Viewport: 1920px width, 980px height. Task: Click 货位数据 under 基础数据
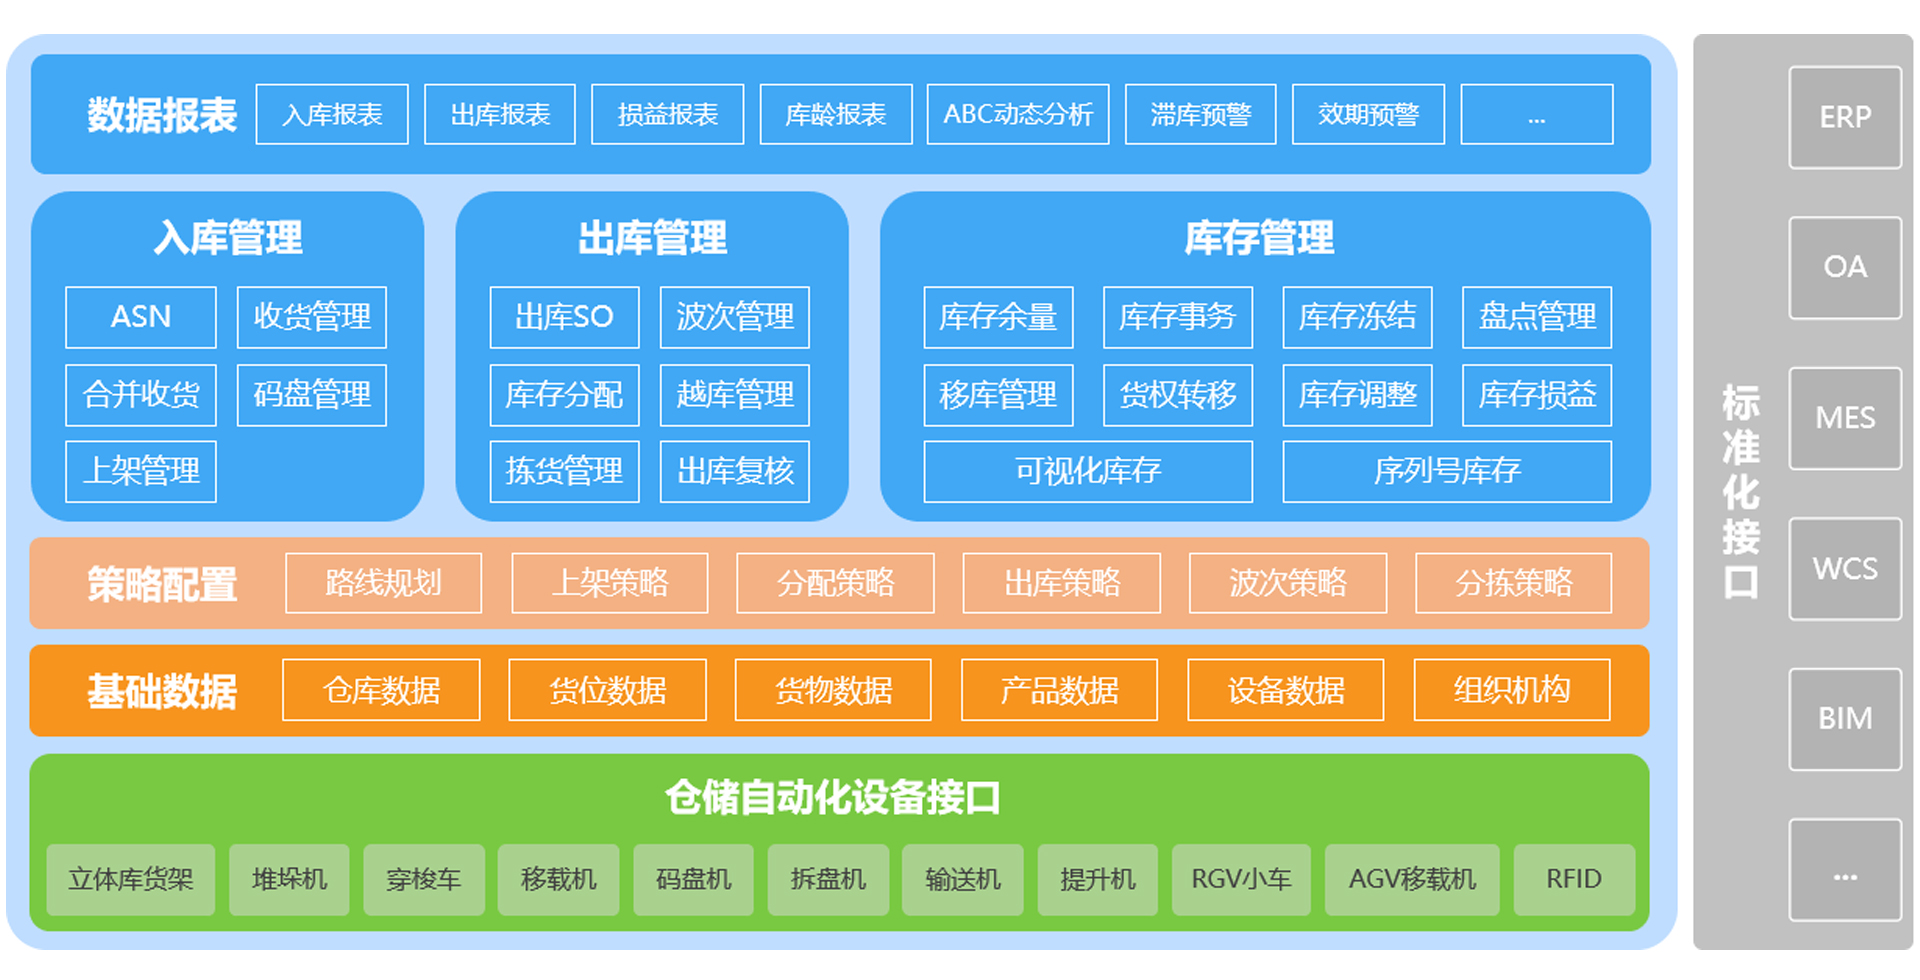tap(607, 690)
